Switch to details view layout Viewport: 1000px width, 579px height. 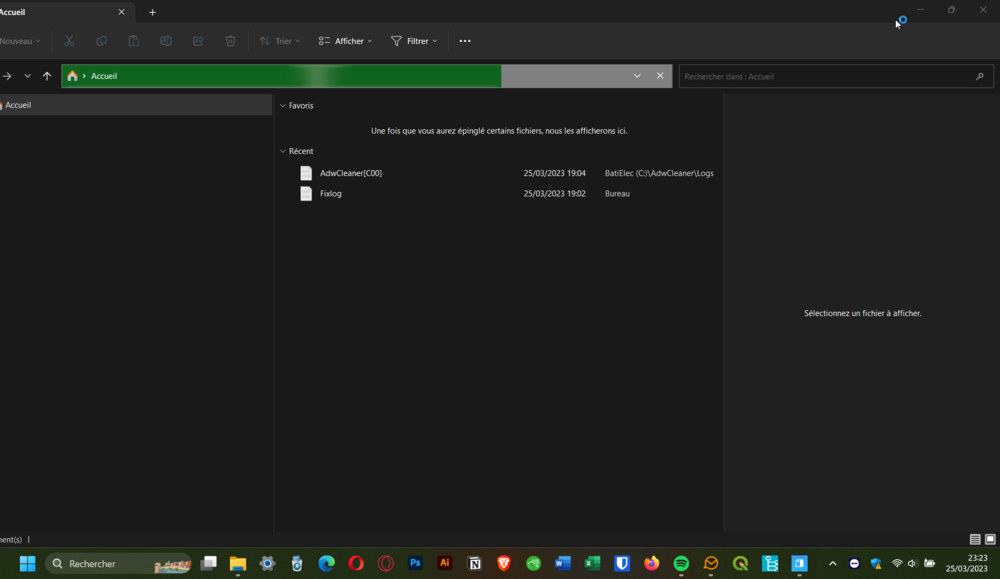point(975,539)
